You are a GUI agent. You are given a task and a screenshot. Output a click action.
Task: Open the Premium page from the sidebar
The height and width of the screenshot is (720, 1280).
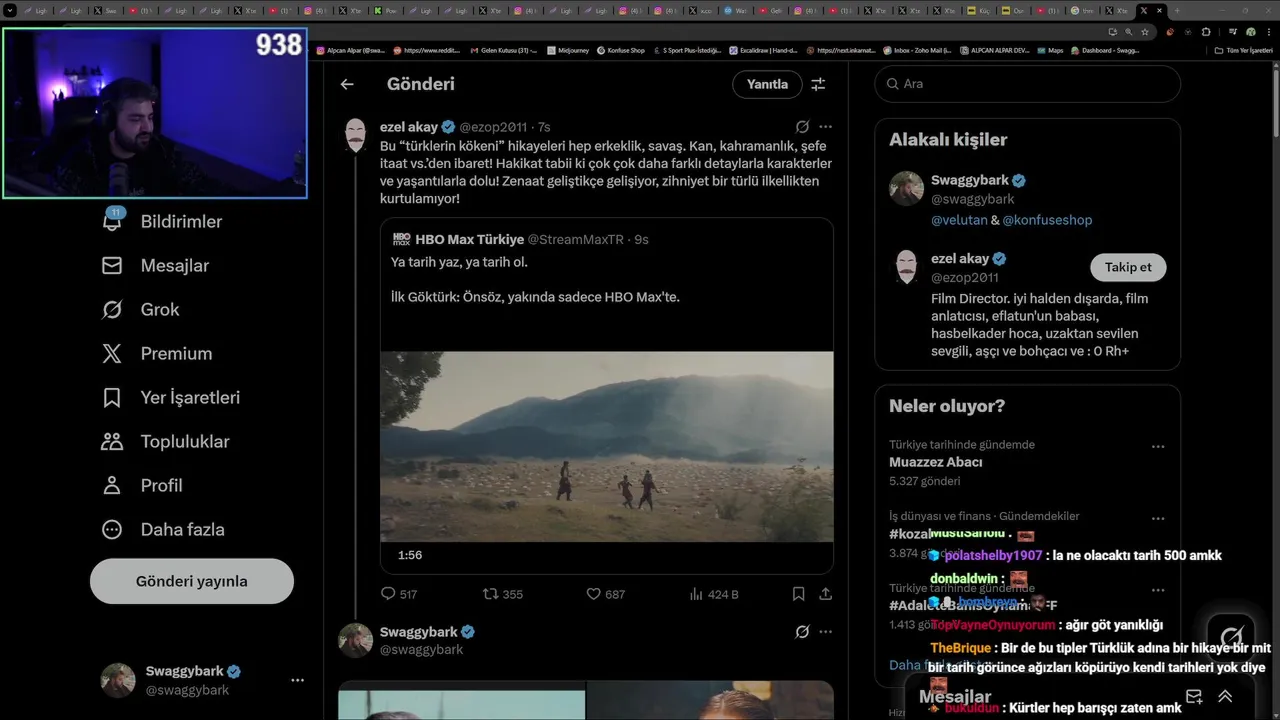click(x=156, y=353)
